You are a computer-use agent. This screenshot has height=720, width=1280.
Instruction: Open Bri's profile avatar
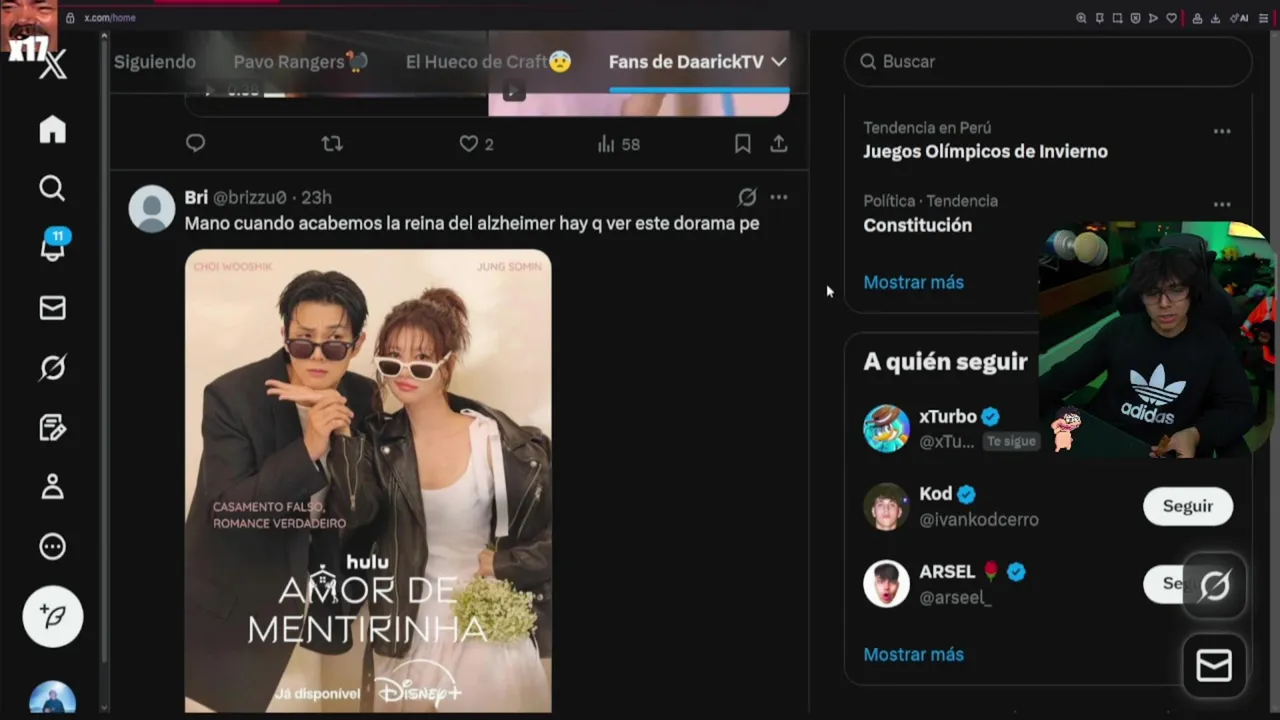[152, 208]
